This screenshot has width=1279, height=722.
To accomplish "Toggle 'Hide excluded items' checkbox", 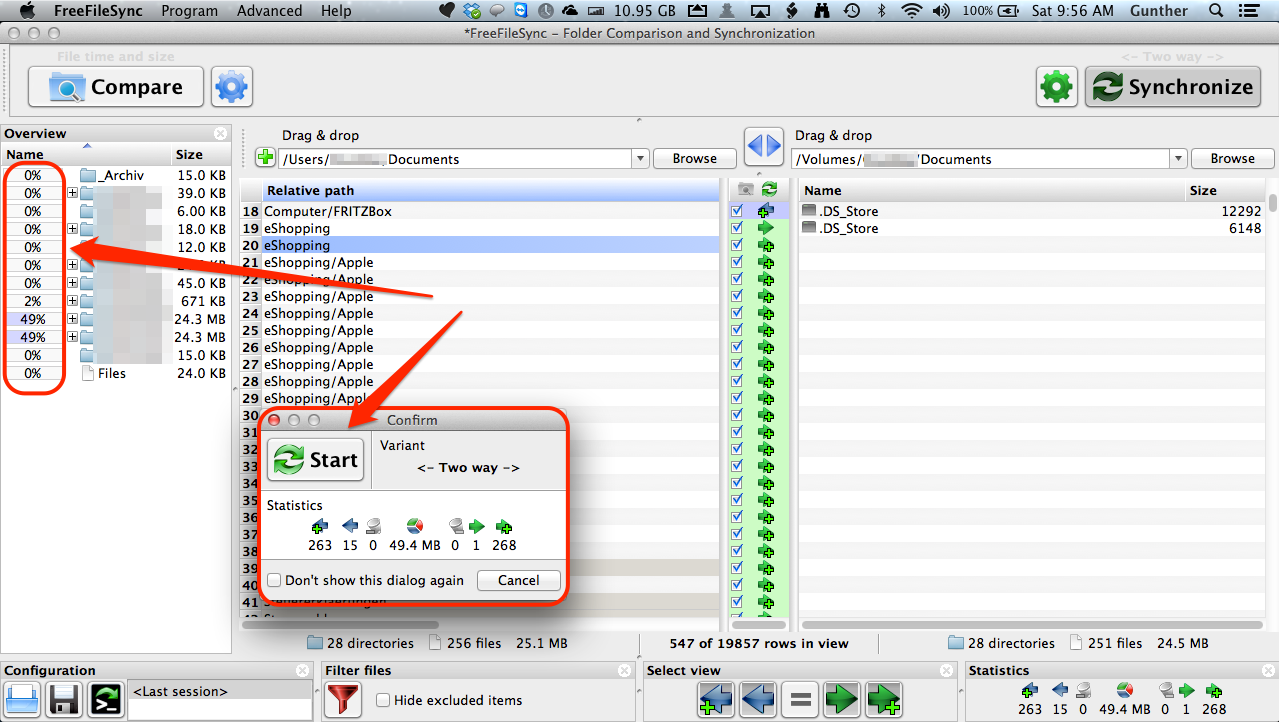I will tap(382, 700).
